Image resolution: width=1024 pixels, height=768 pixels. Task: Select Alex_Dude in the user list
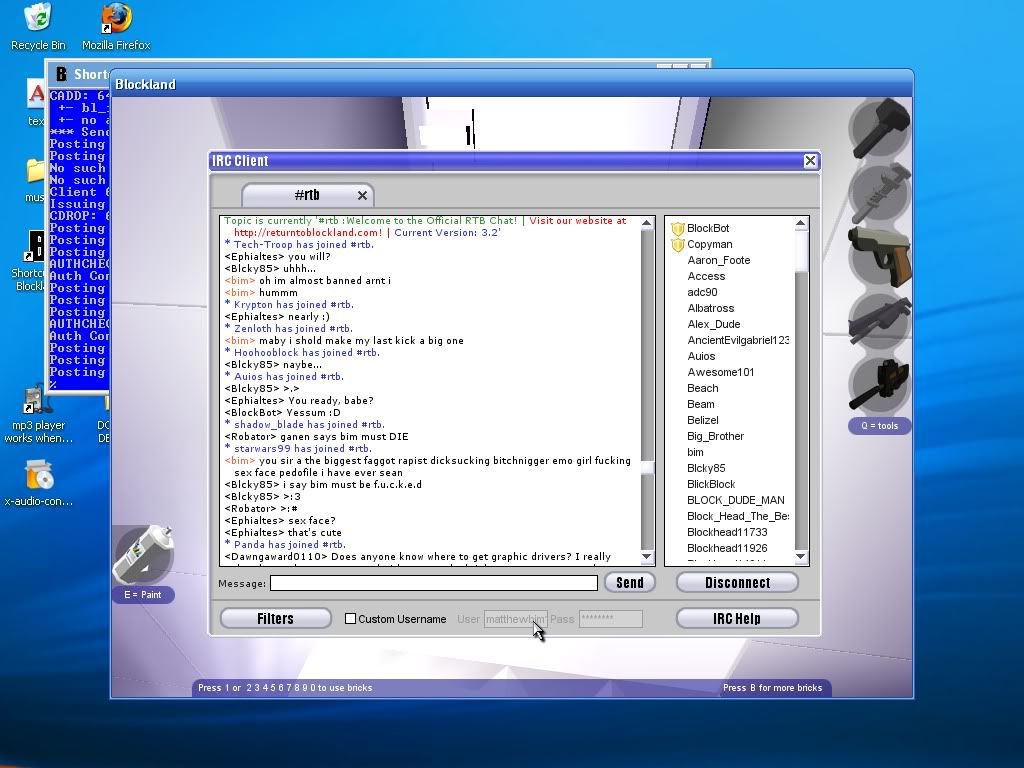(x=714, y=325)
